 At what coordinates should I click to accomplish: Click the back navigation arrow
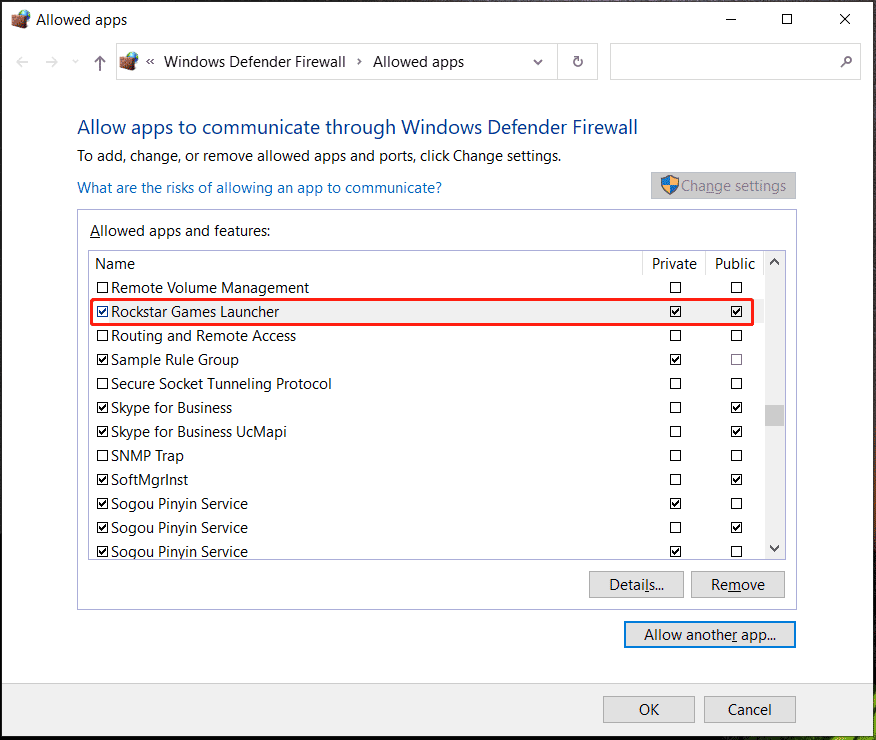(x=22, y=62)
